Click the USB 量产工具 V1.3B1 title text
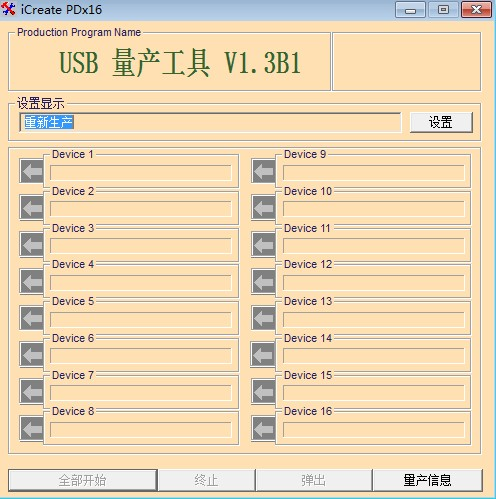Viewport: 496px width, 499px height. [180, 63]
